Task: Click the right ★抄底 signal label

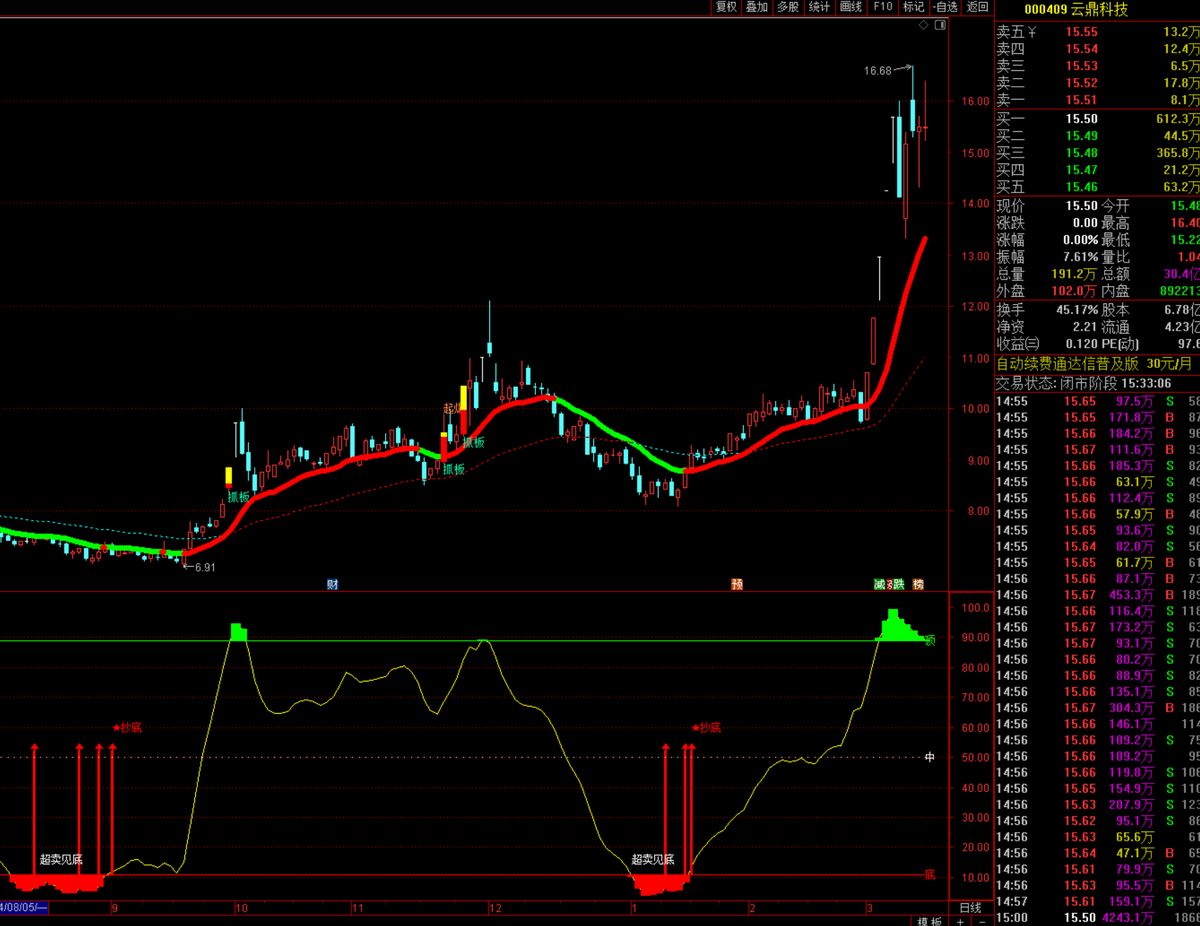Action: [x=706, y=728]
